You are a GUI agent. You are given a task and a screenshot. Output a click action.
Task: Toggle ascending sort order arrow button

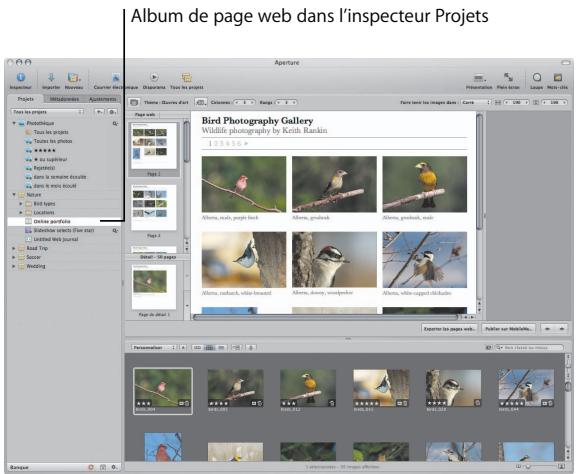pos(183,347)
